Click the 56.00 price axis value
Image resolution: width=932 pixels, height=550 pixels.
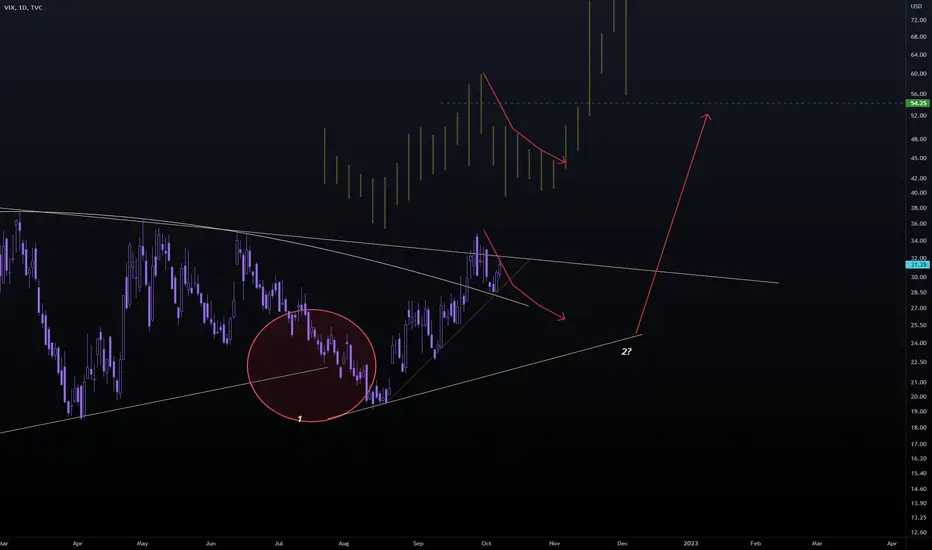tap(918, 94)
